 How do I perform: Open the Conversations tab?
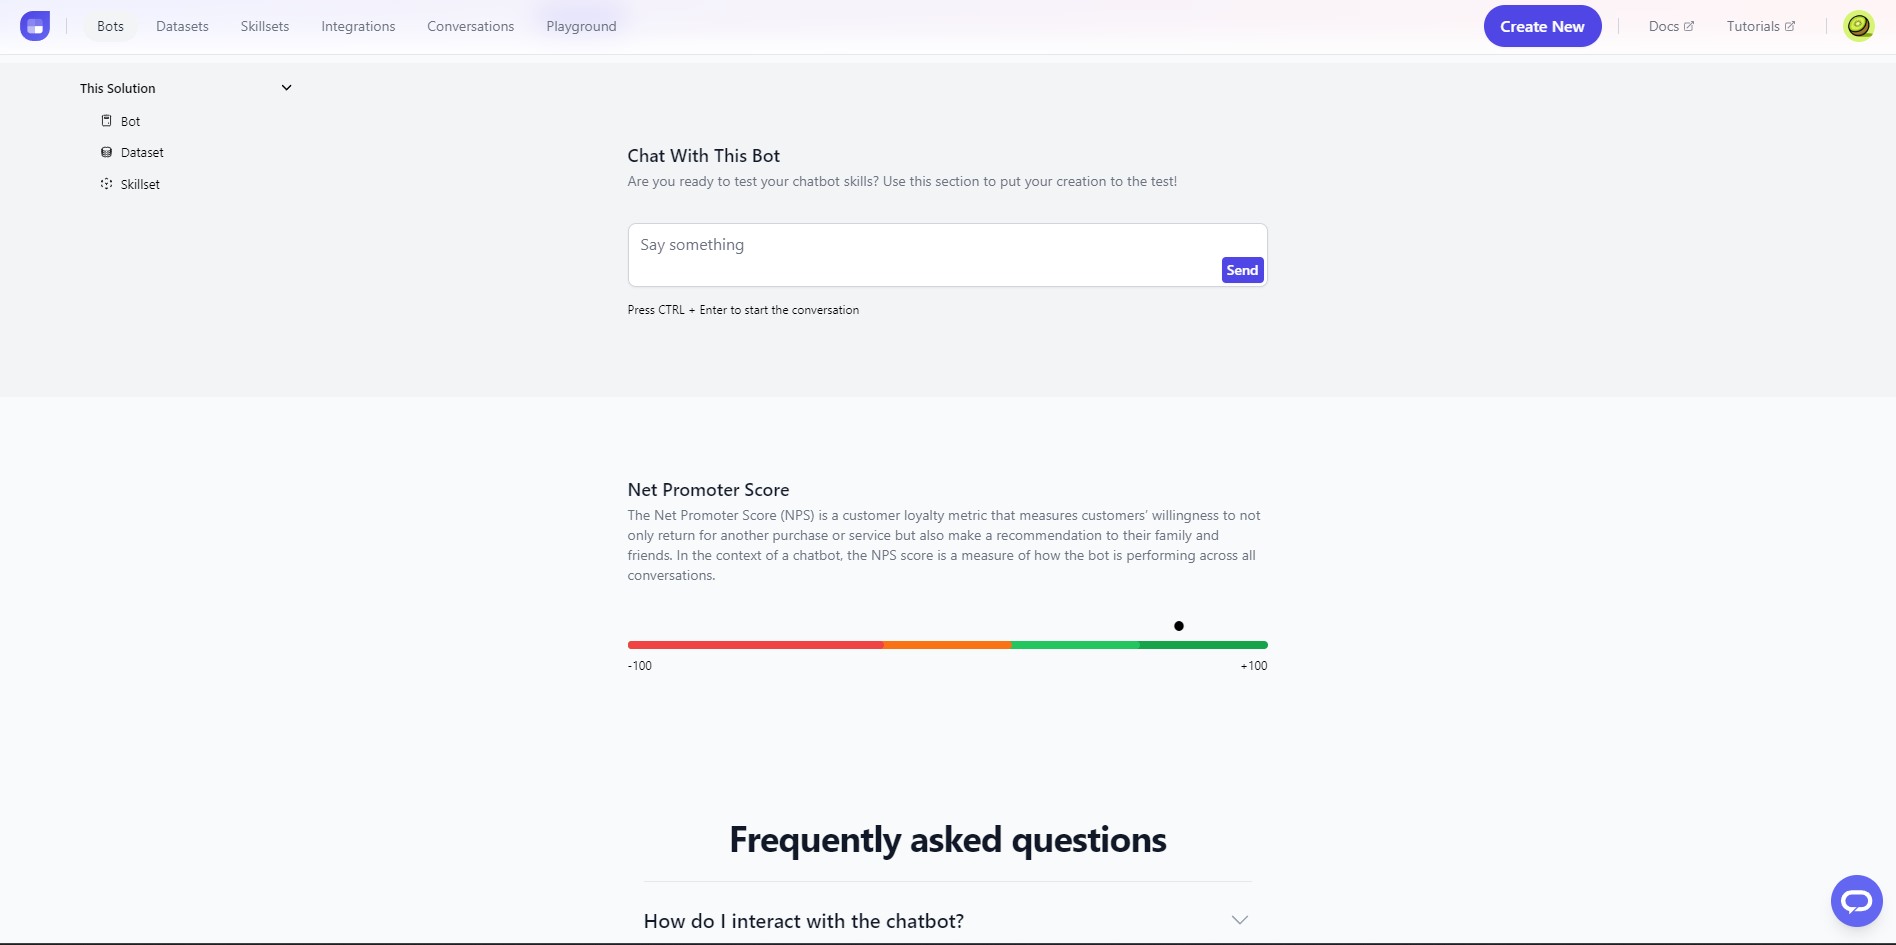[x=470, y=26]
